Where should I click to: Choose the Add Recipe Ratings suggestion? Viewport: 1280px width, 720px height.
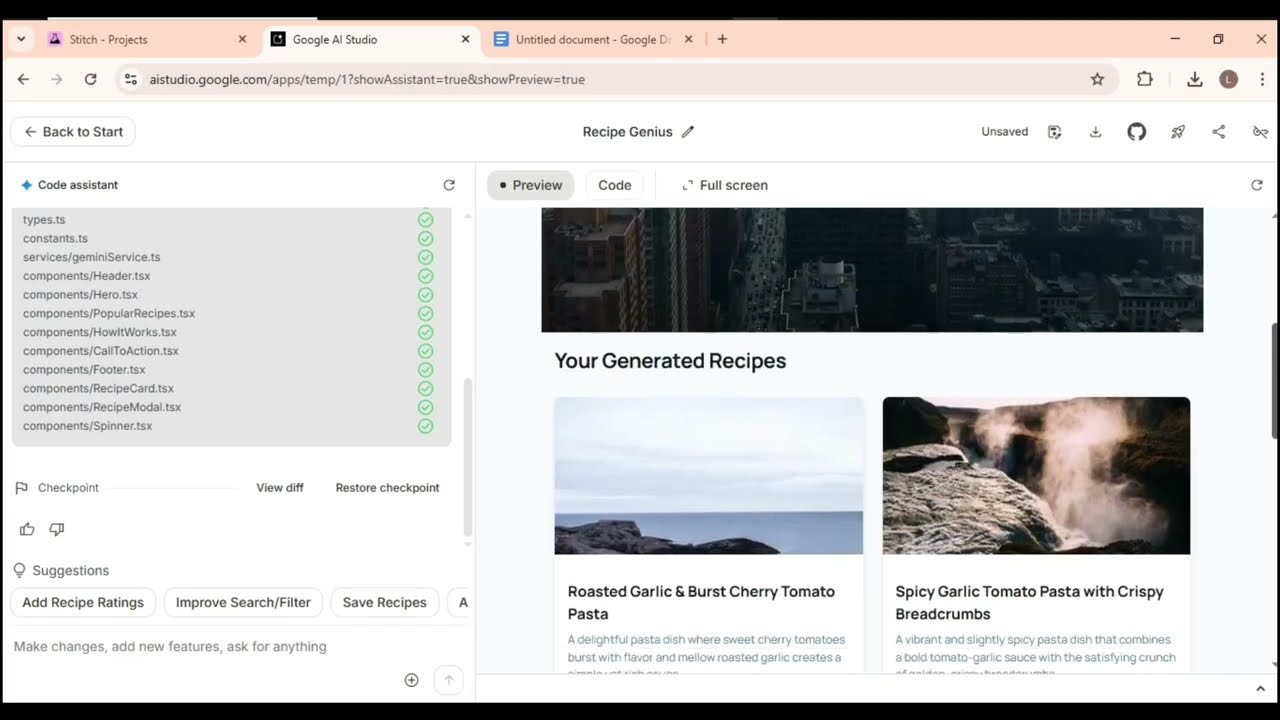pyautogui.click(x=83, y=602)
